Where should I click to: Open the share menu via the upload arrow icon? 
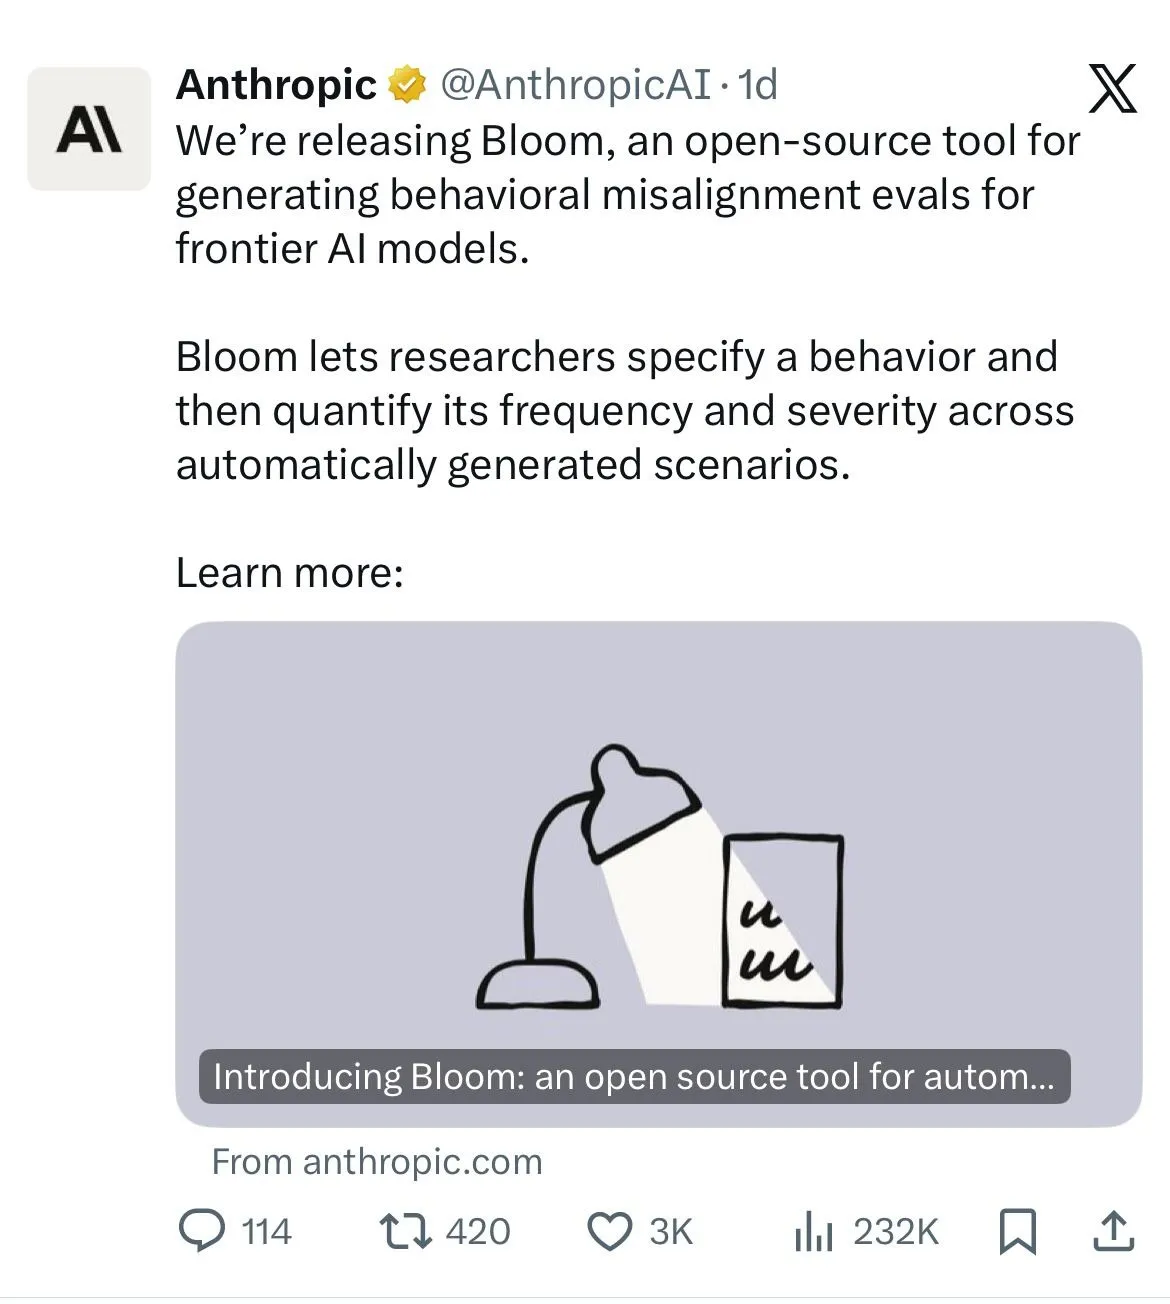[1112, 1231]
